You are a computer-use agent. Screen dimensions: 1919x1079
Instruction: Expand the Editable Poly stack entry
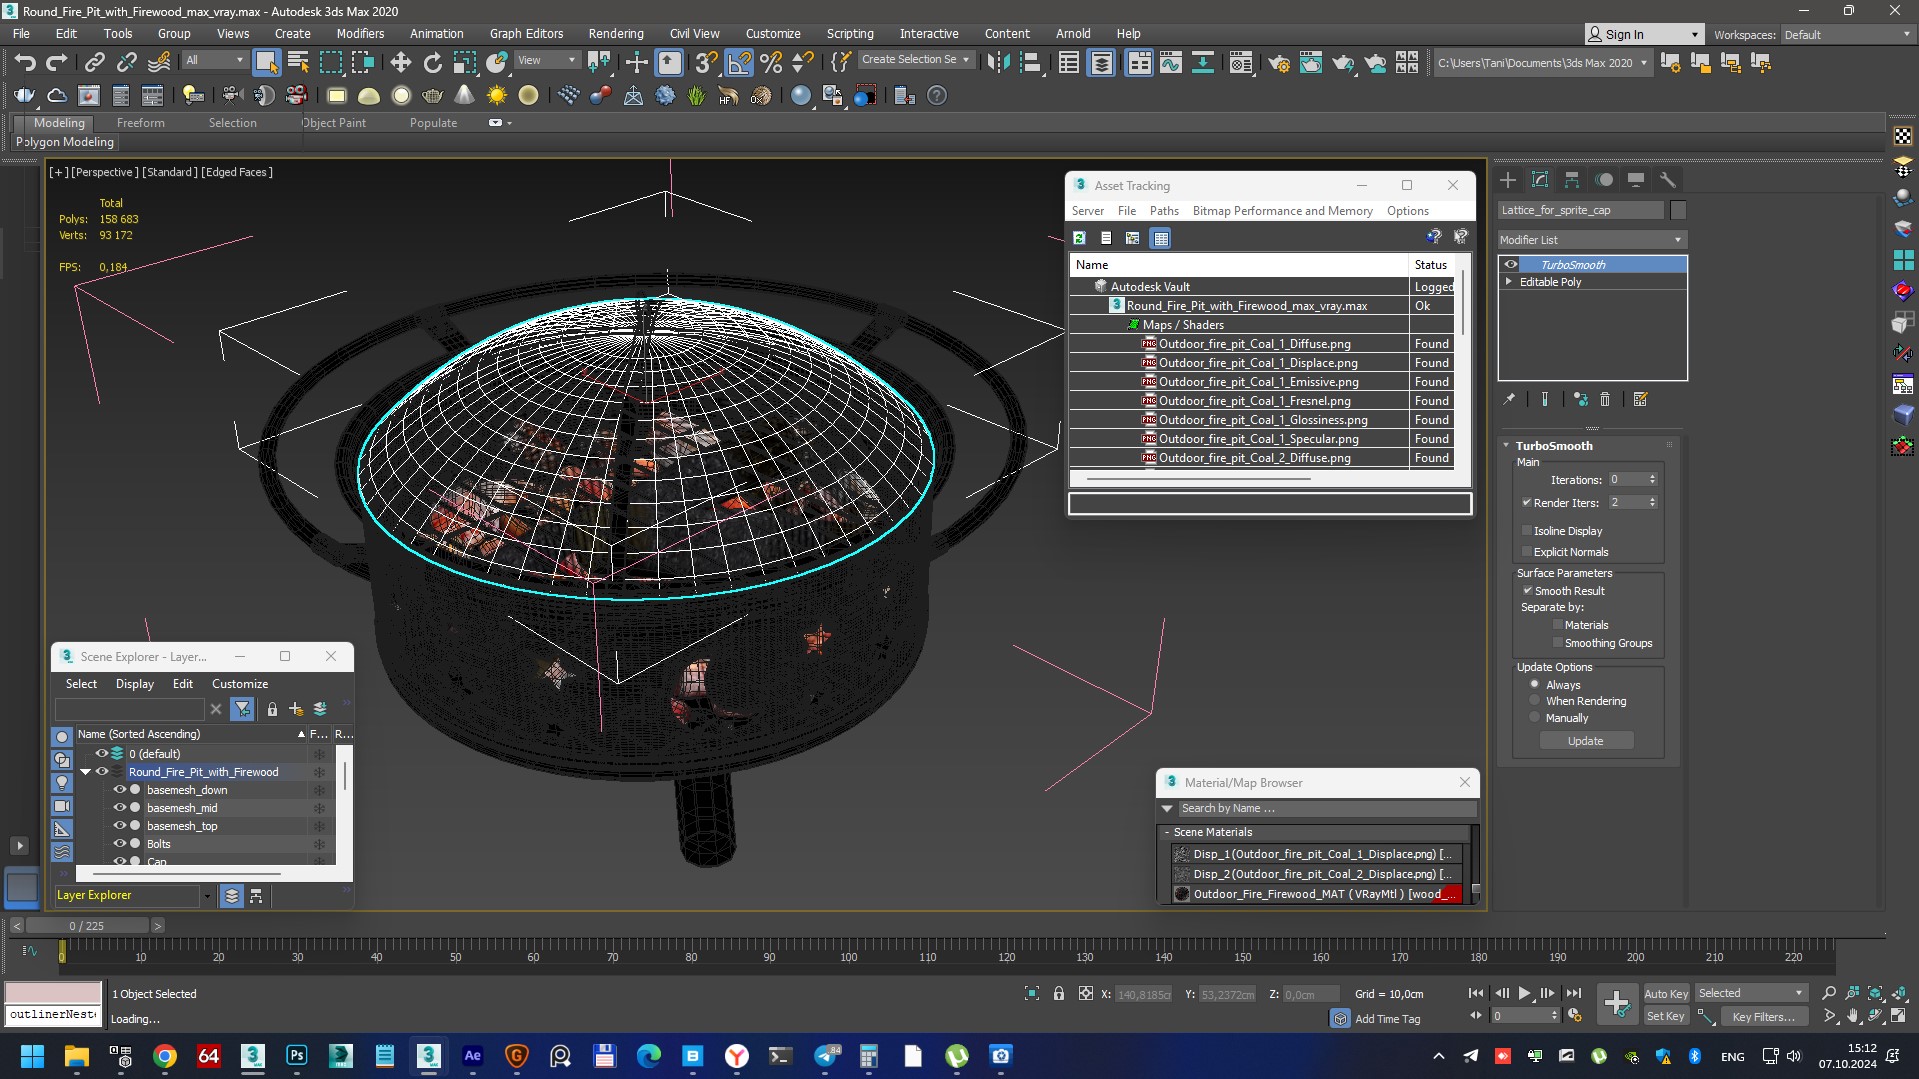[1509, 282]
